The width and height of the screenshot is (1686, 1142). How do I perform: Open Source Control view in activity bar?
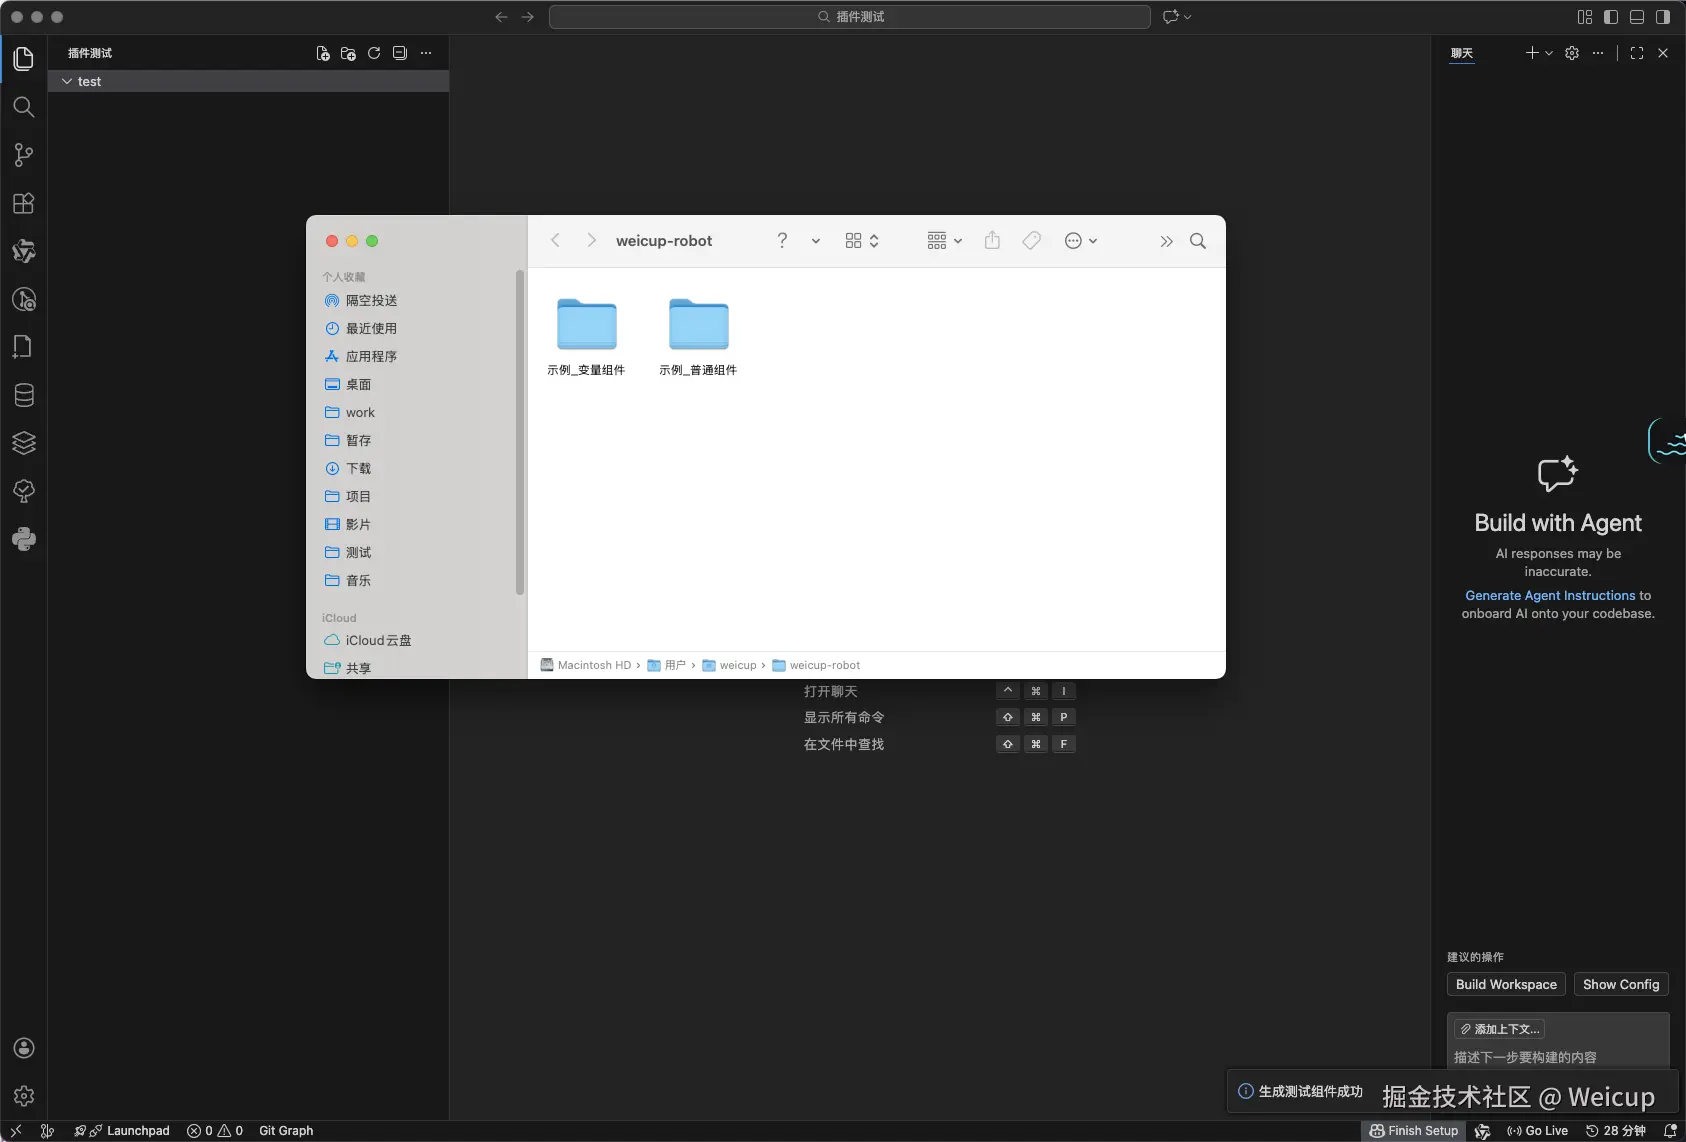(x=24, y=155)
